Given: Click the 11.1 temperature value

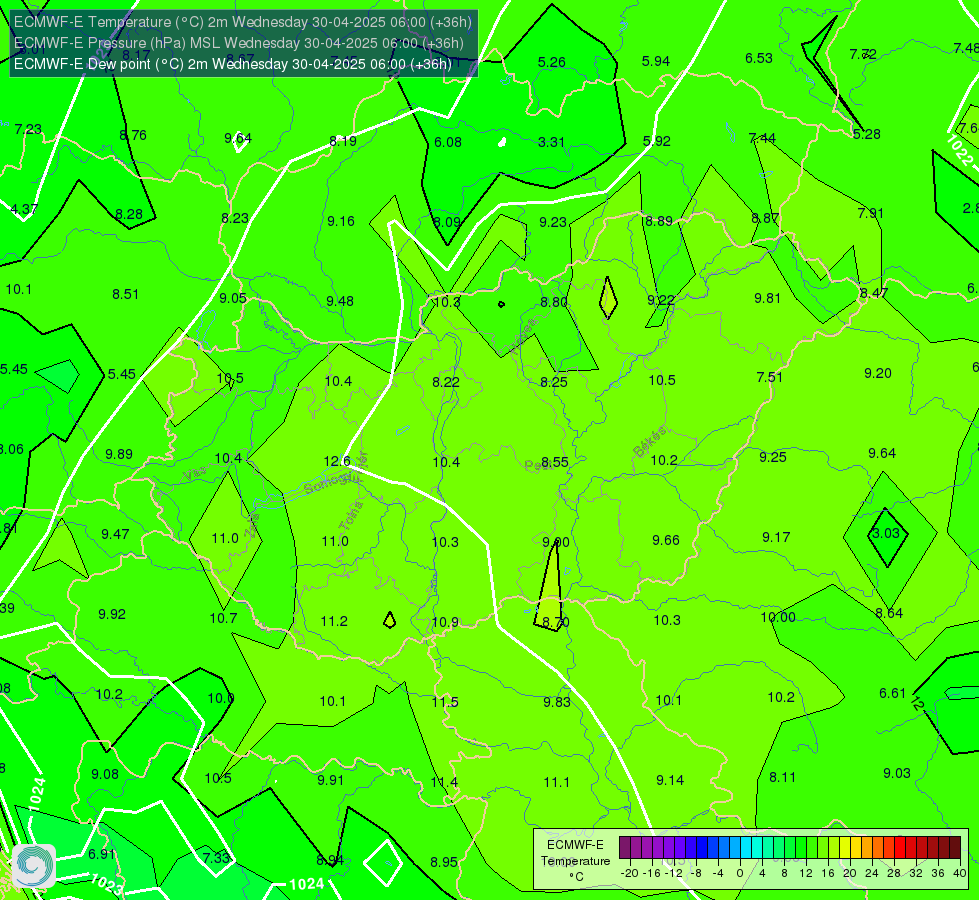Looking at the screenshot, I should tap(556, 782).
